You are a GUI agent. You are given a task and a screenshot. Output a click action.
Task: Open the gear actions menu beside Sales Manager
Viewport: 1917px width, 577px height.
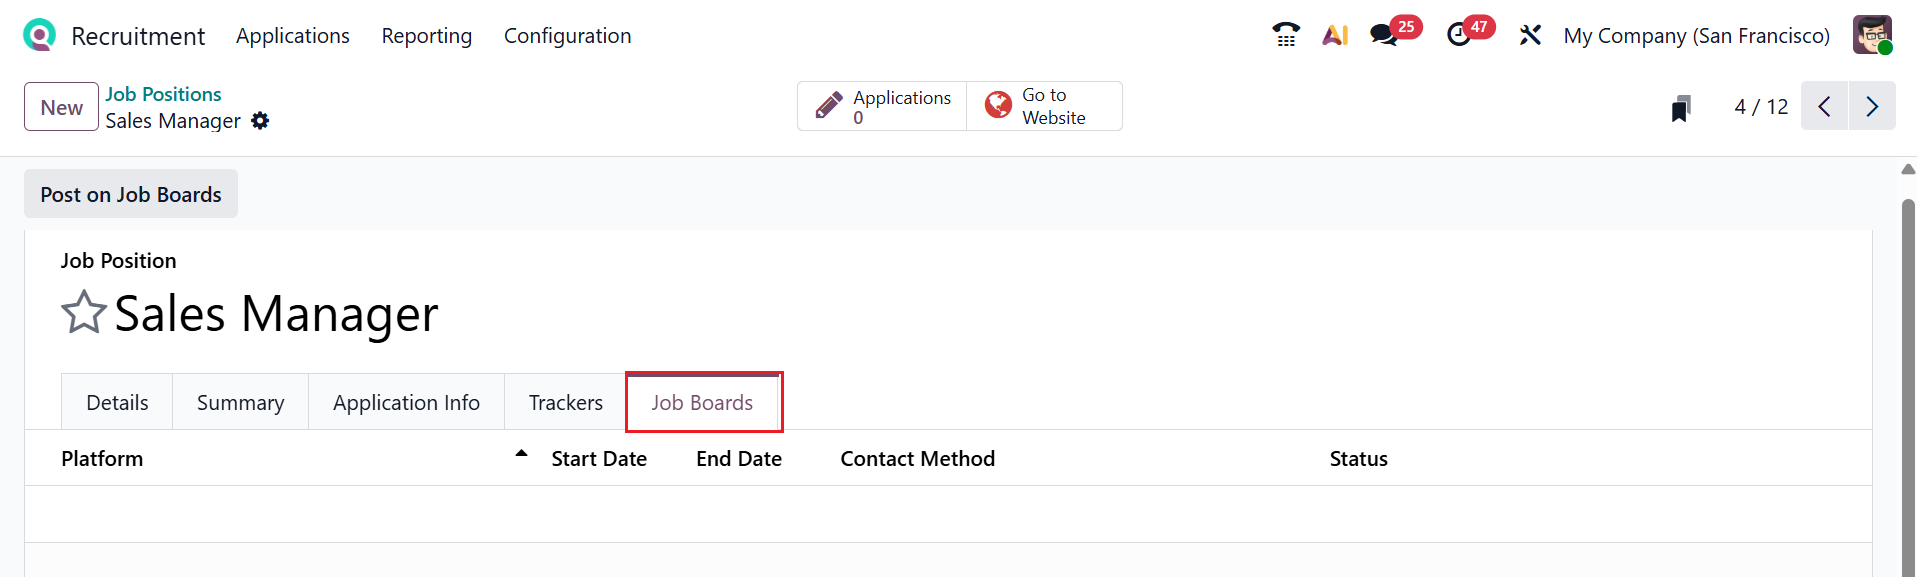coord(260,121)
